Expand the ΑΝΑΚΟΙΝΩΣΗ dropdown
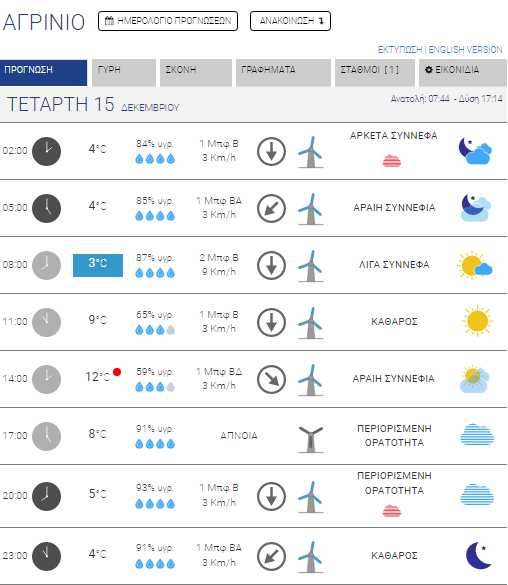 (290, 21)
